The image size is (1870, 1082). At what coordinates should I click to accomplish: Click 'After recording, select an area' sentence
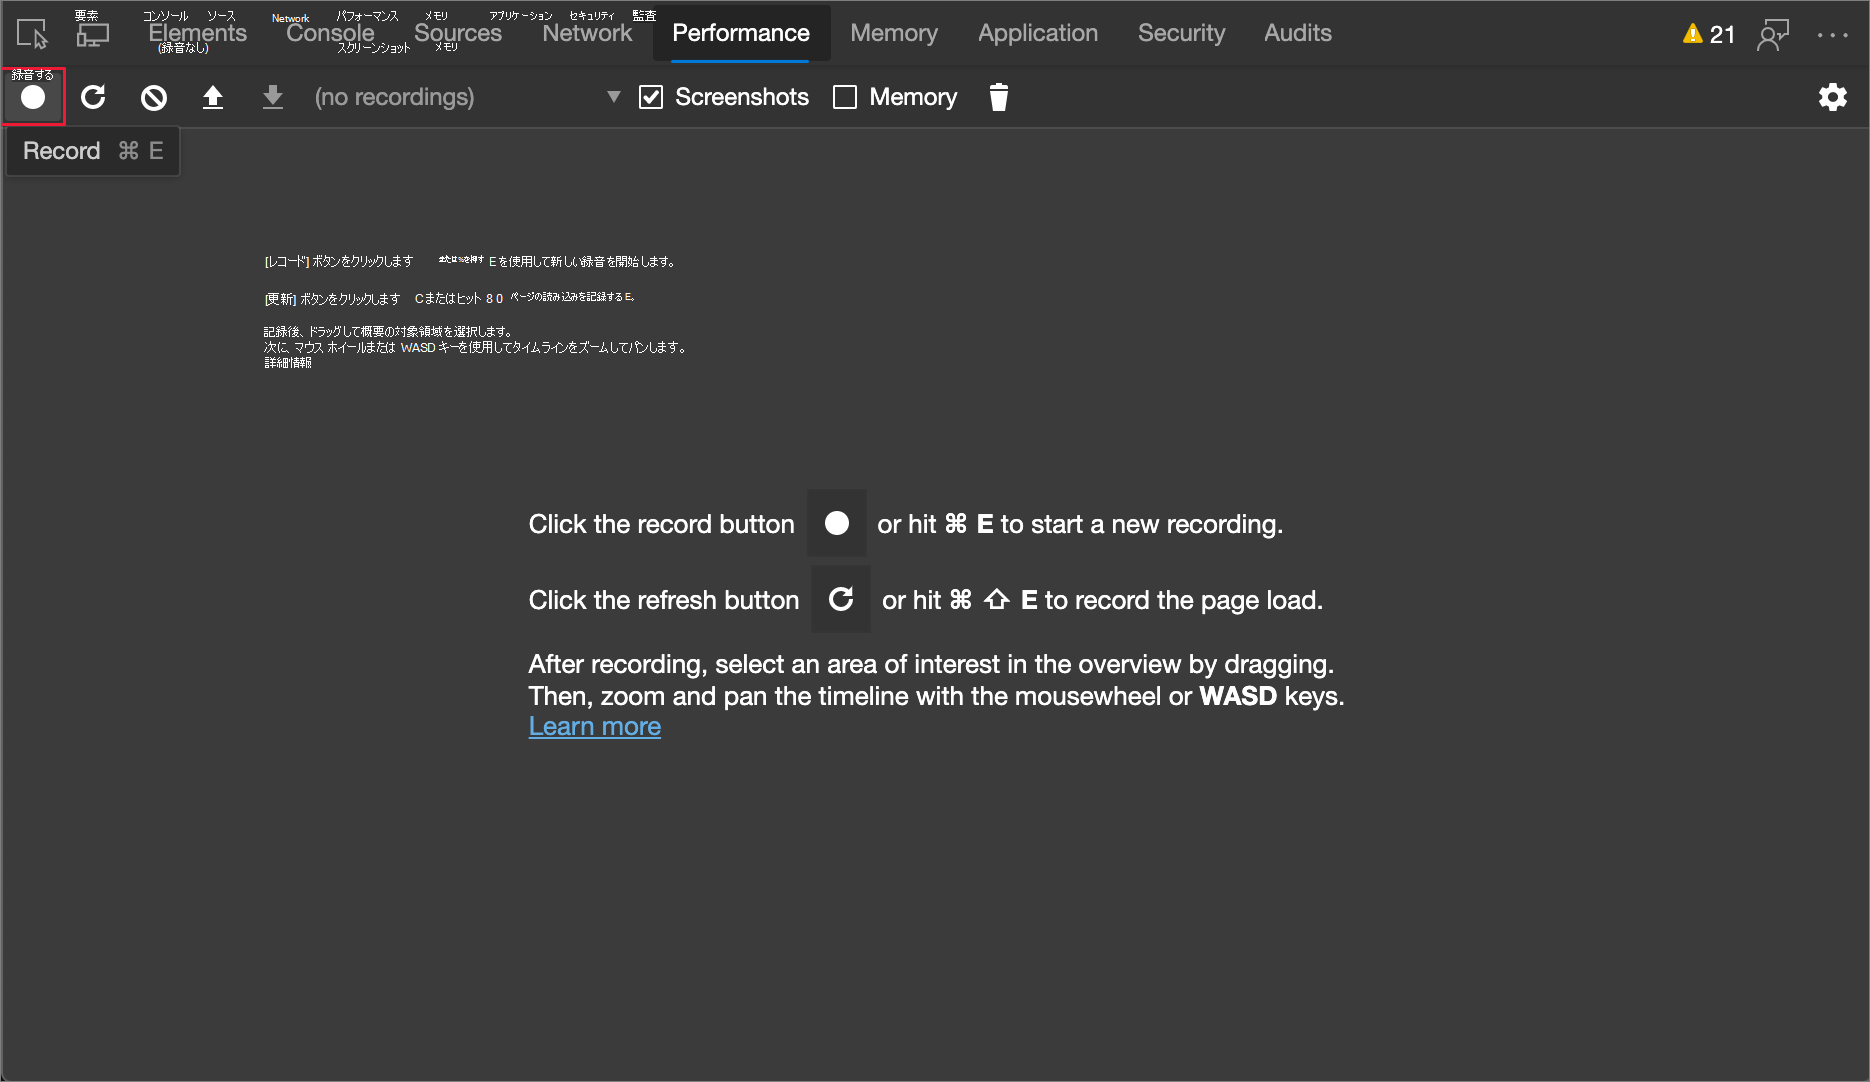[x=931, y=664]
